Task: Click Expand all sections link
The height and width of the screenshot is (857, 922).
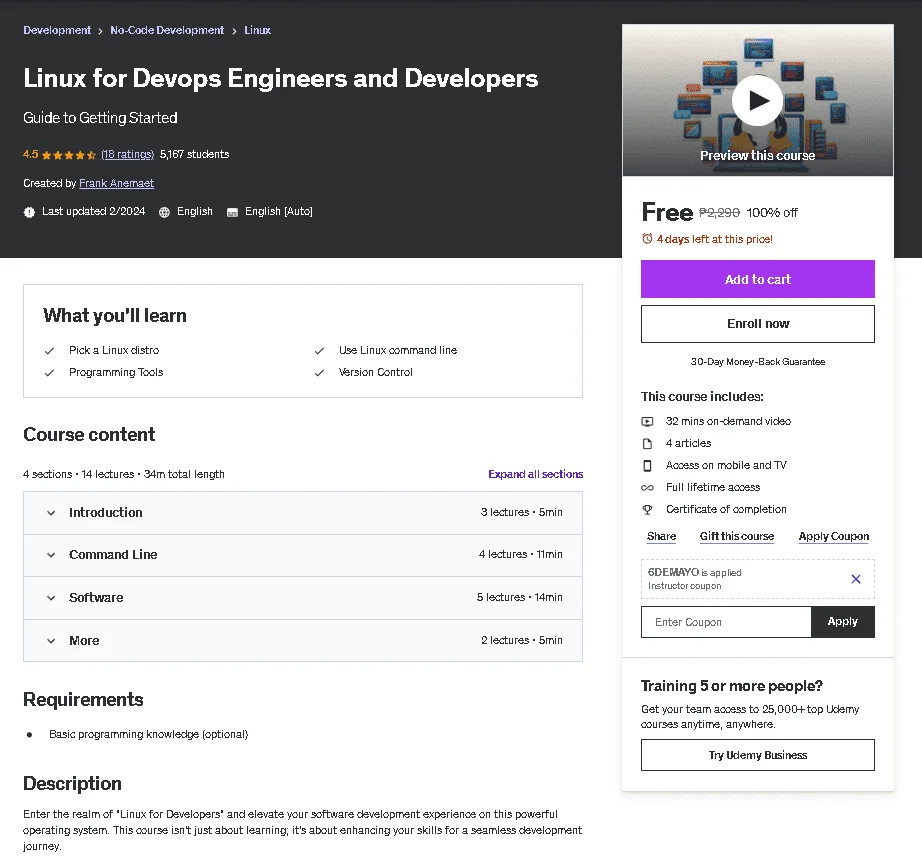Action: pyautogui.click(x=535, y=474)
